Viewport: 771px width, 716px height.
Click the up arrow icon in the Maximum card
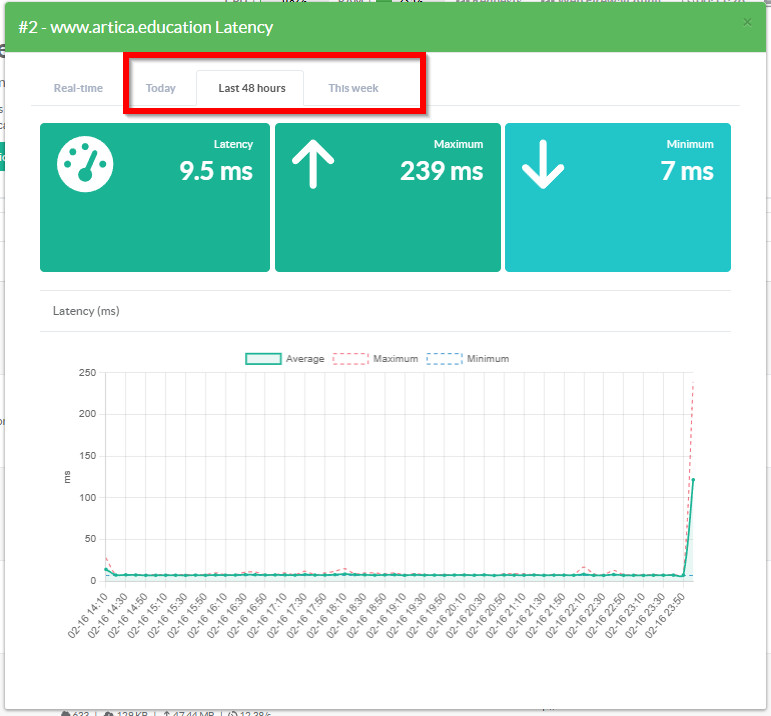(x=312, y=164)
